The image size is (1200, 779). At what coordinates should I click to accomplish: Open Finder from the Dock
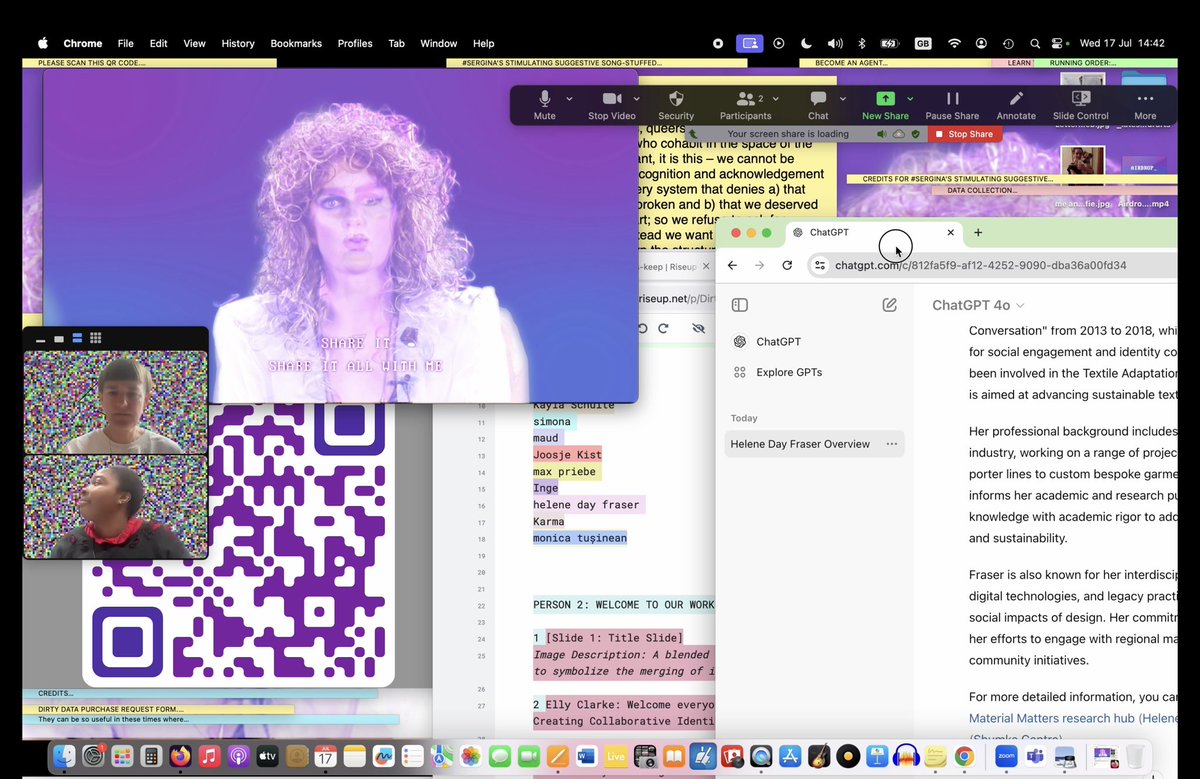tap(64, 755)
